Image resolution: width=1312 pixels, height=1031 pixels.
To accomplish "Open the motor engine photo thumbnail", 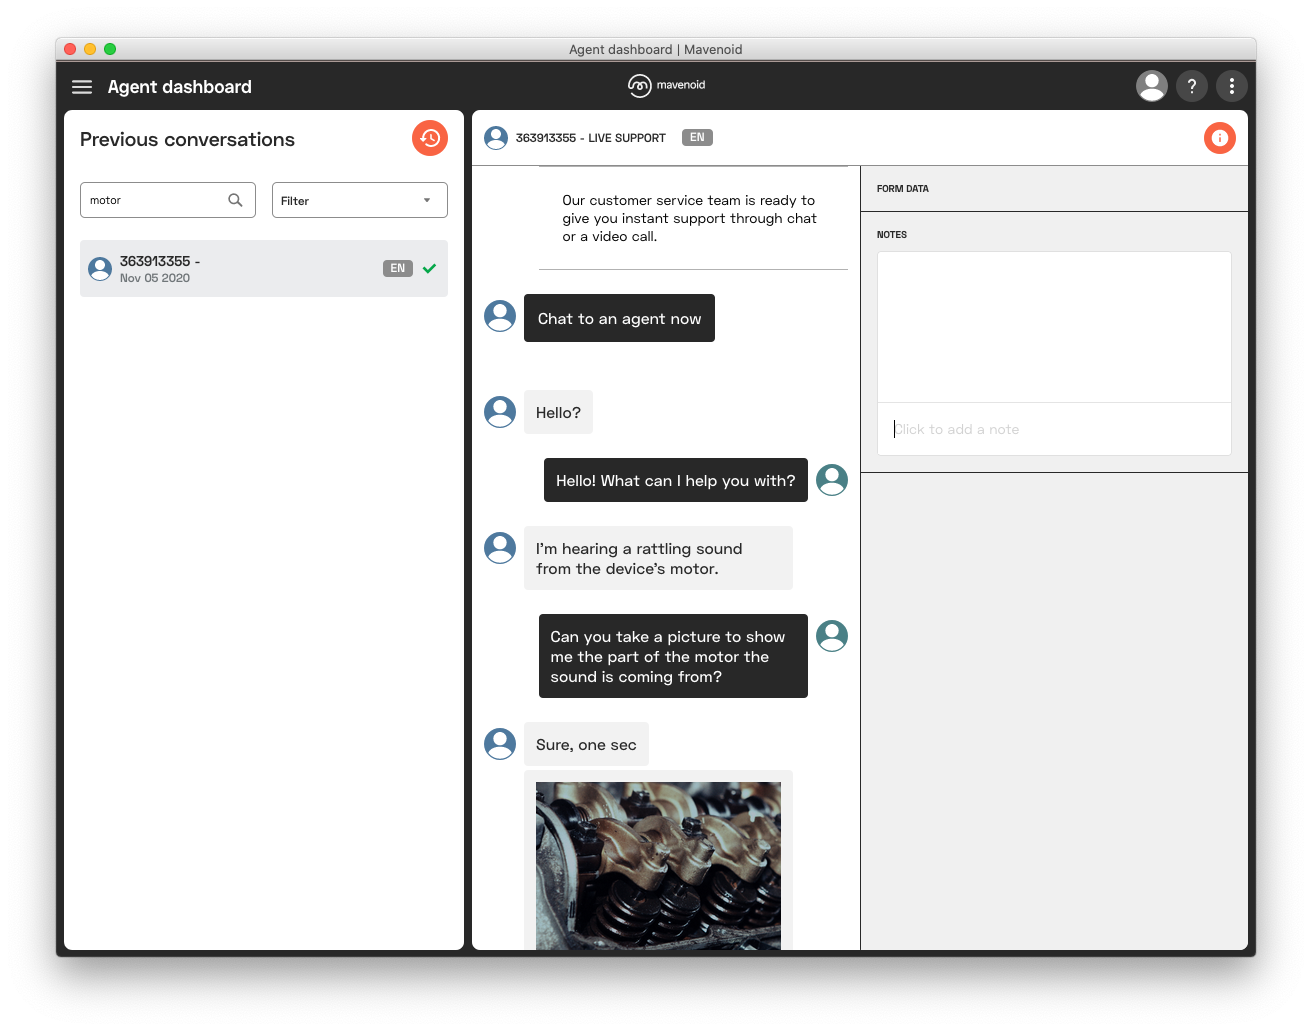I will tap(658, 865).
